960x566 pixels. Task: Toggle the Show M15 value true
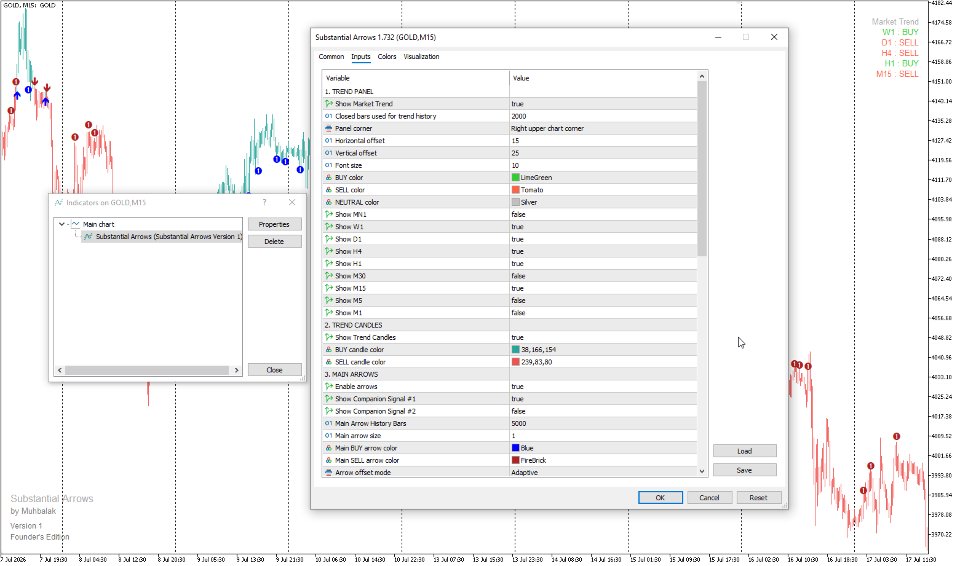point(603,289)
